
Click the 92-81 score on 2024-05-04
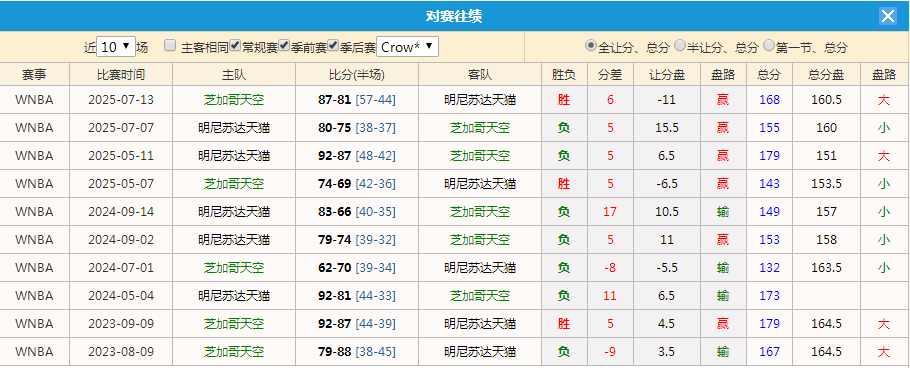tap(335, 296)
